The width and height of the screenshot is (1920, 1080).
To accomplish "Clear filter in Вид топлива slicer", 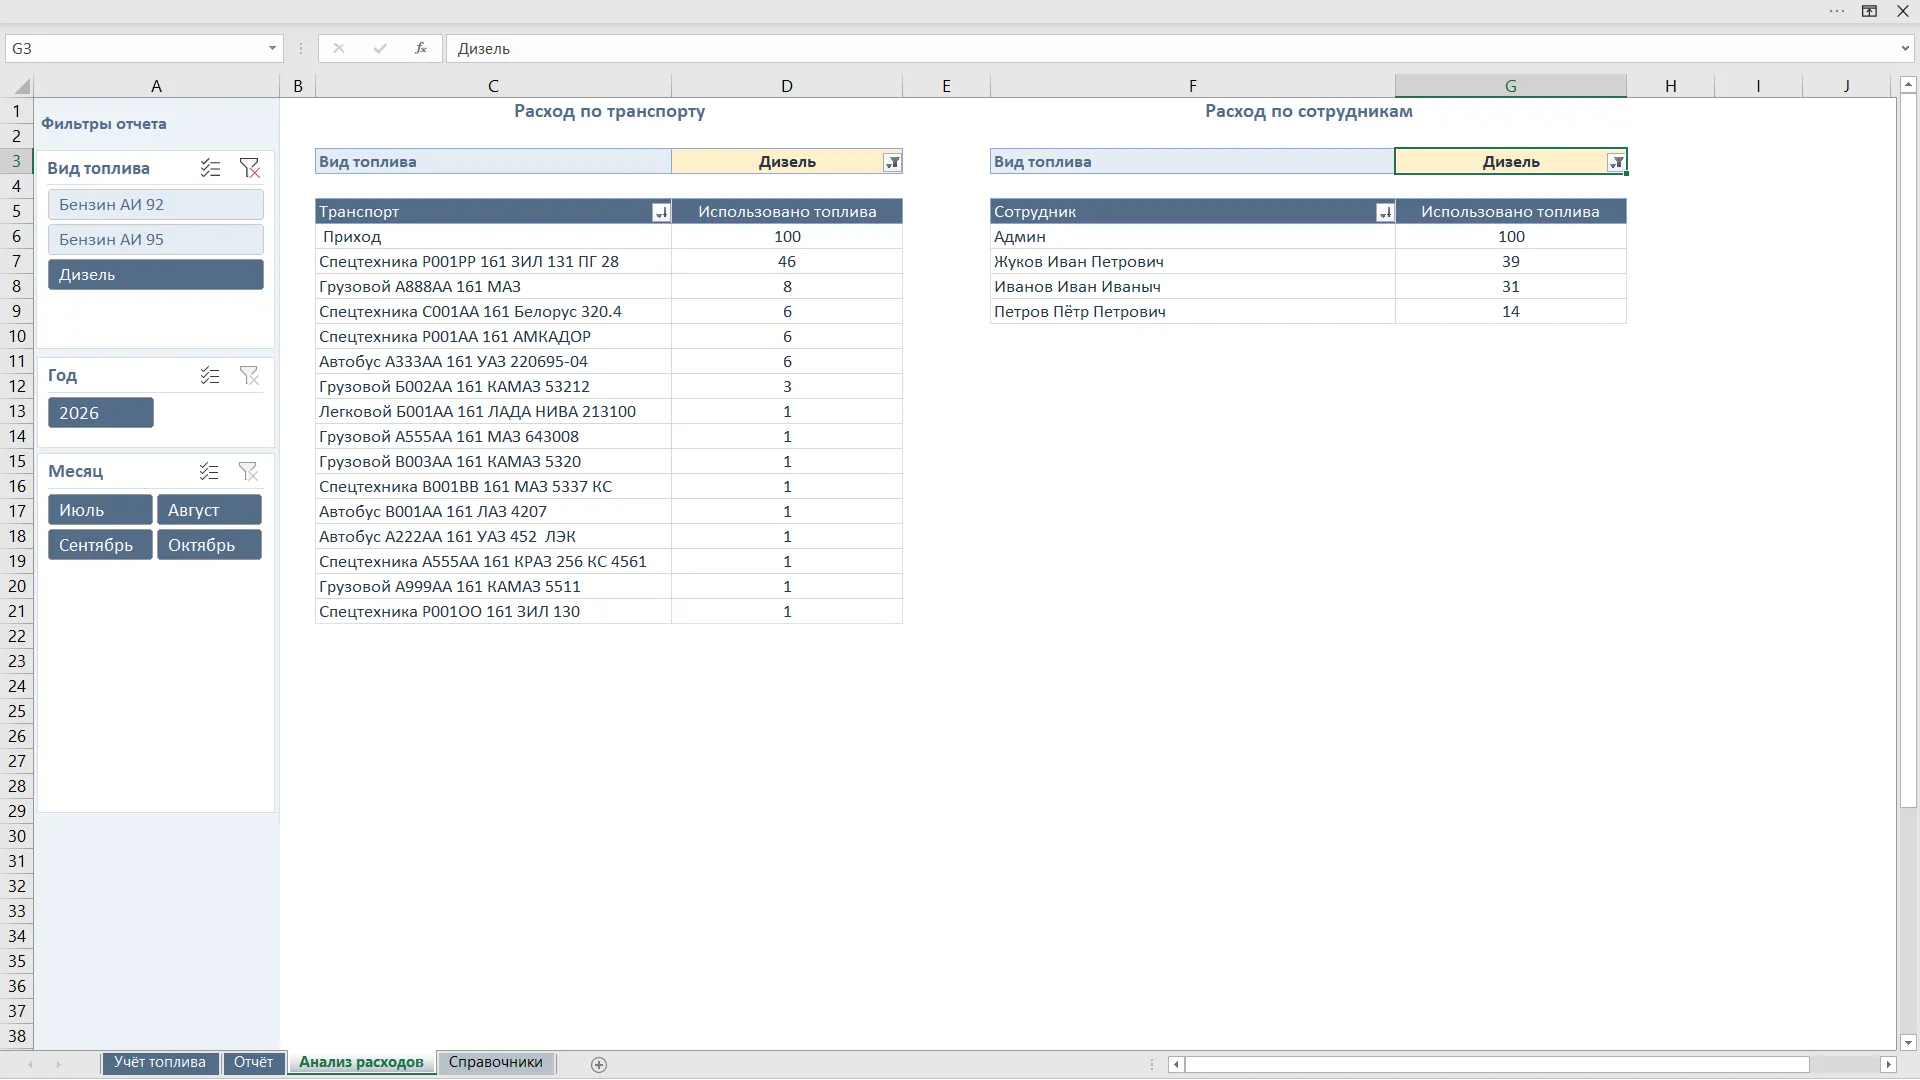I will 249,168.
